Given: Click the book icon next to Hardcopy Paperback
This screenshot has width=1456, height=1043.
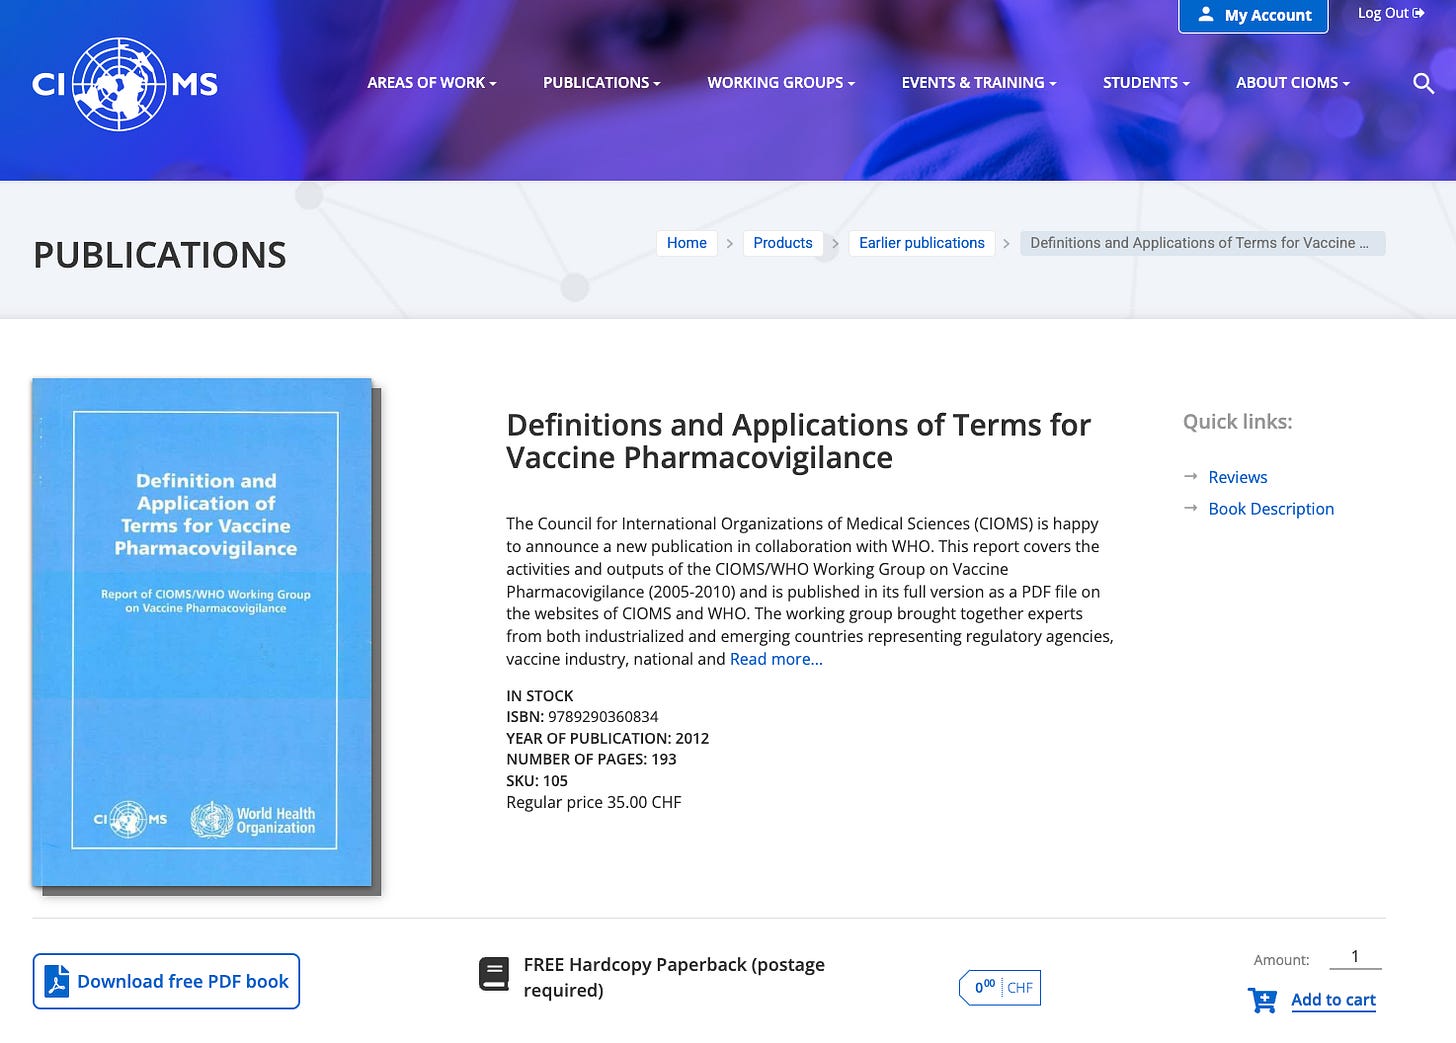Looking at the screenshot, I should point(494,974).
